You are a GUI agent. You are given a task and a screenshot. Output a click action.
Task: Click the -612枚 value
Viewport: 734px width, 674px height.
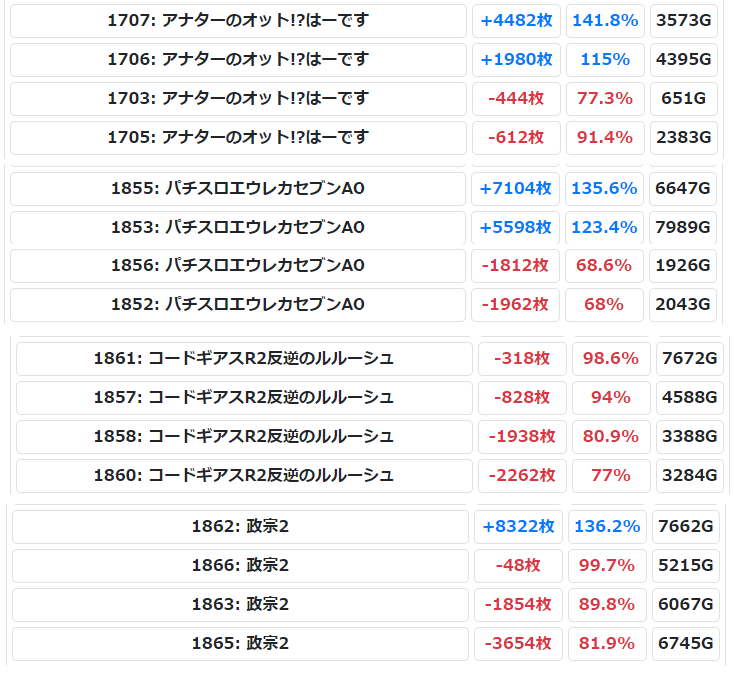click(x=516, y=138)
